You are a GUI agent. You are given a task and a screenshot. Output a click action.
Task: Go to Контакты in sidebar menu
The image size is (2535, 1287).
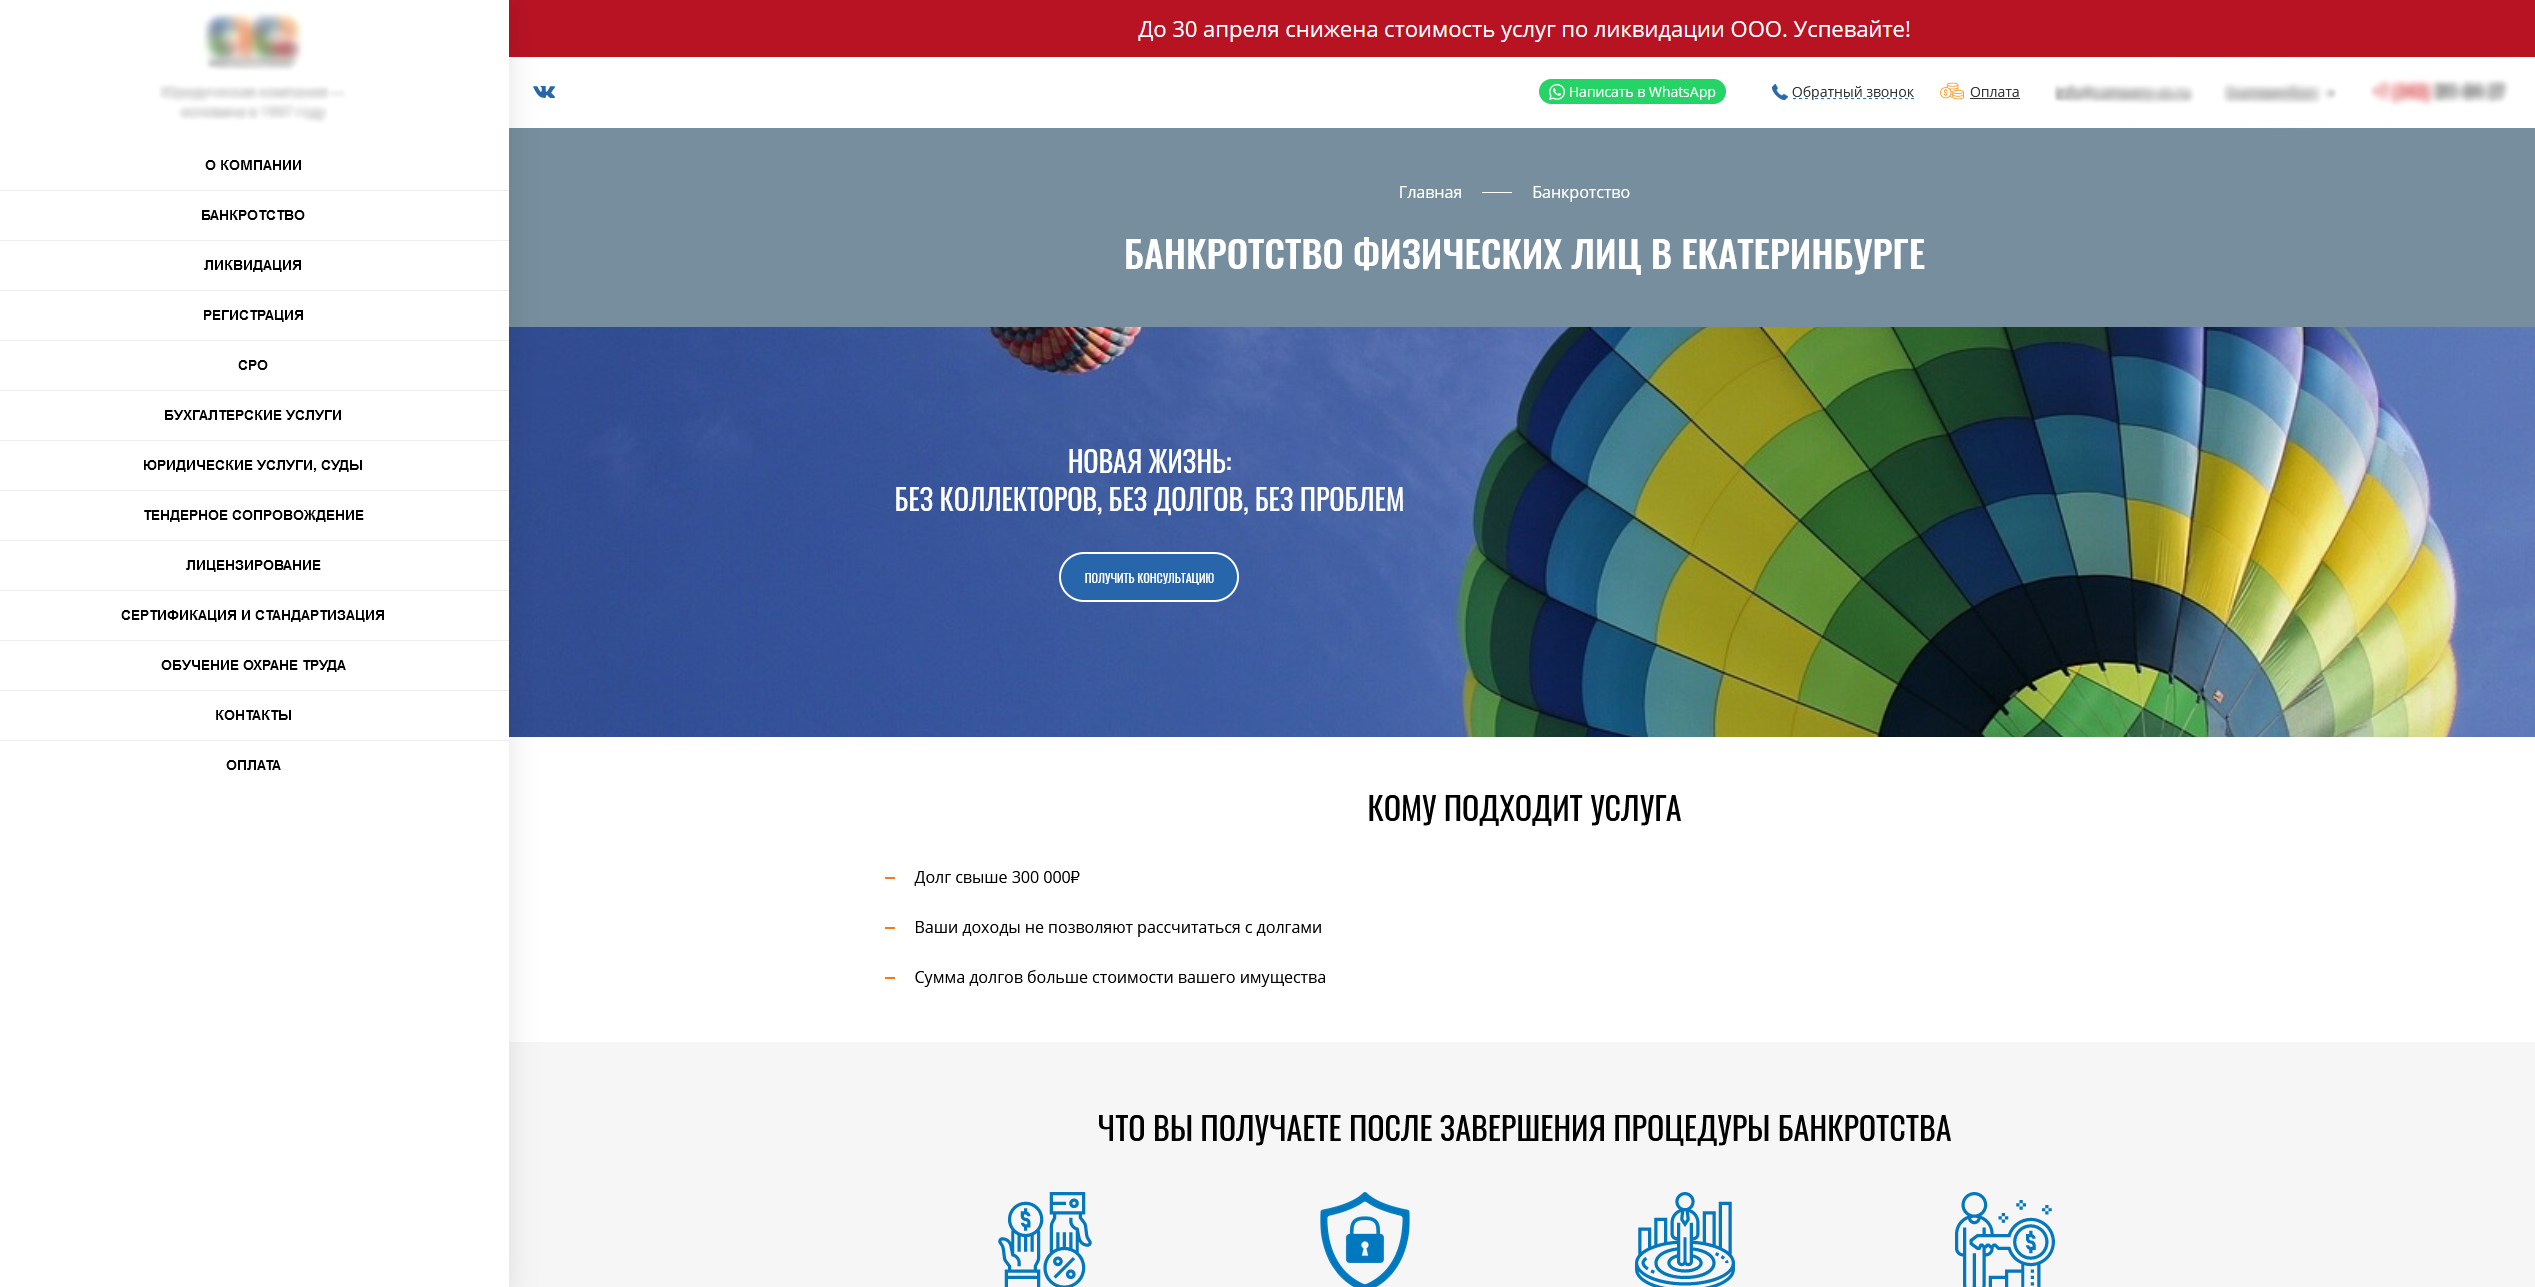click(x=253, y=715)
